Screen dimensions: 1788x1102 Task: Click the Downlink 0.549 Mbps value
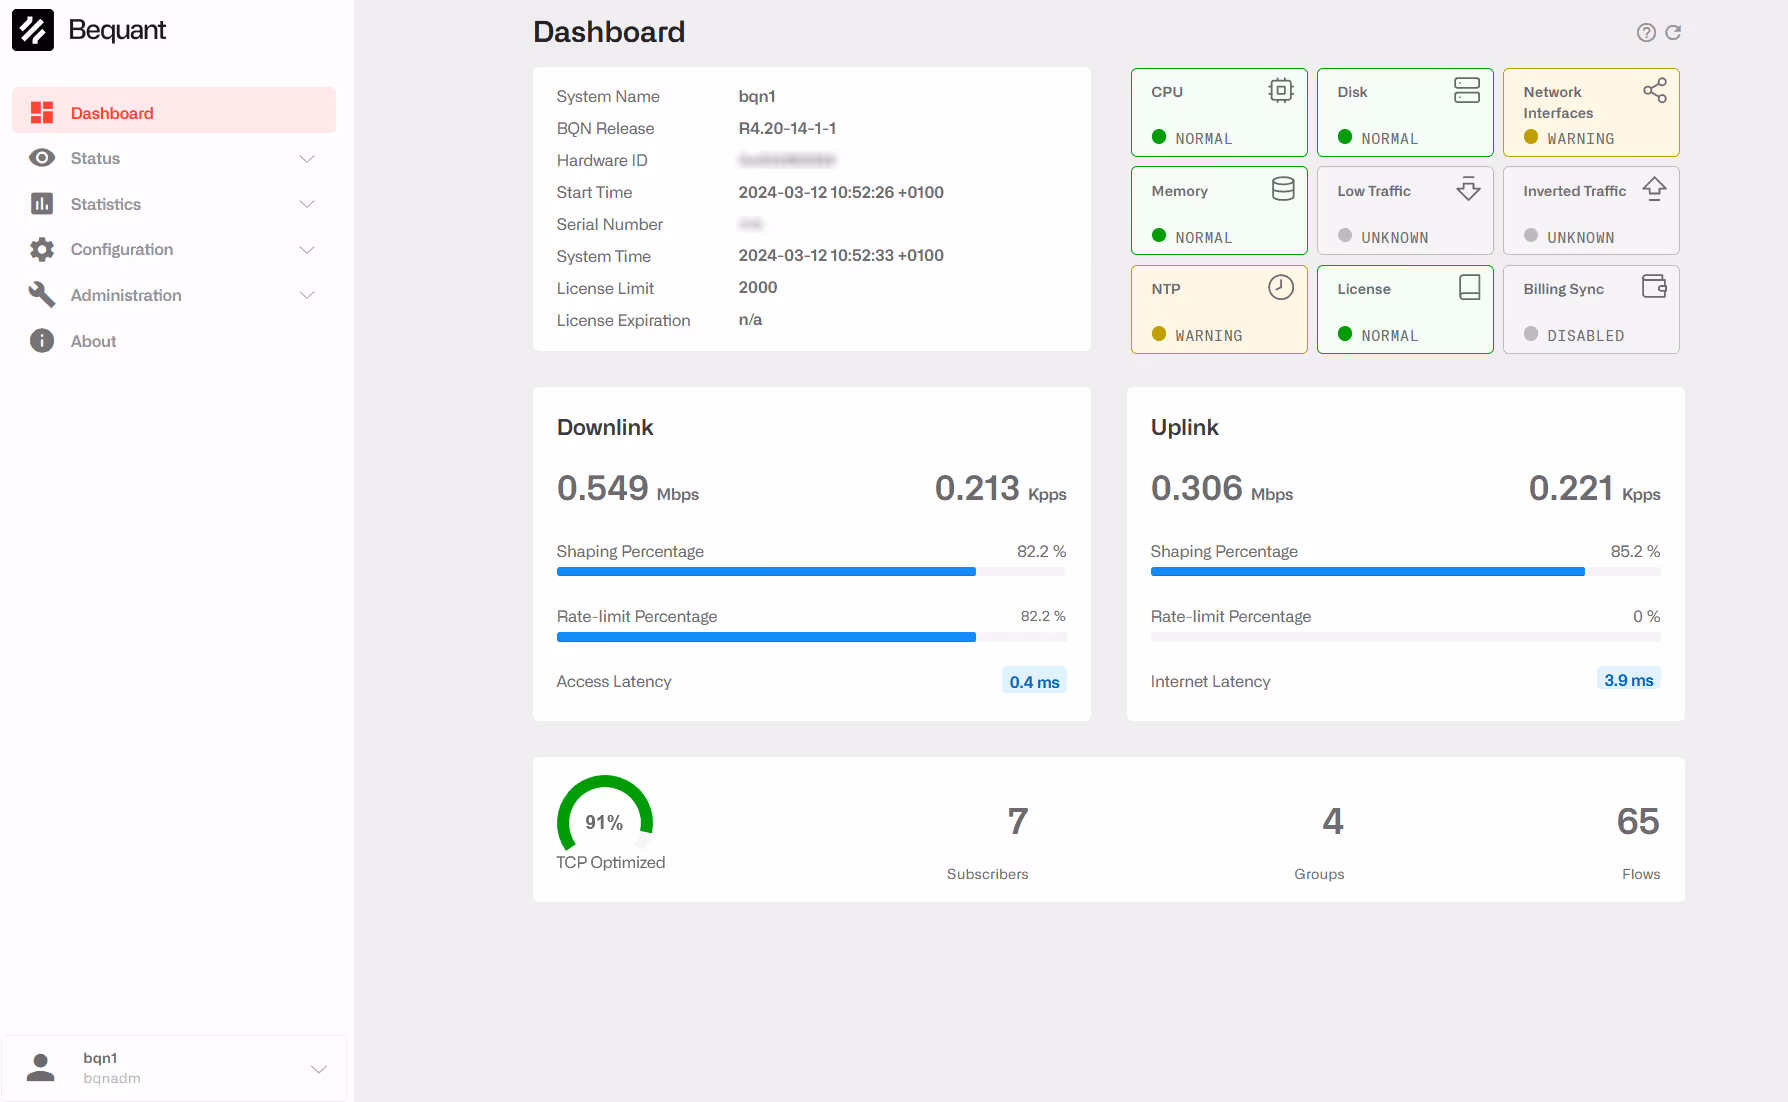coord(627,488)
